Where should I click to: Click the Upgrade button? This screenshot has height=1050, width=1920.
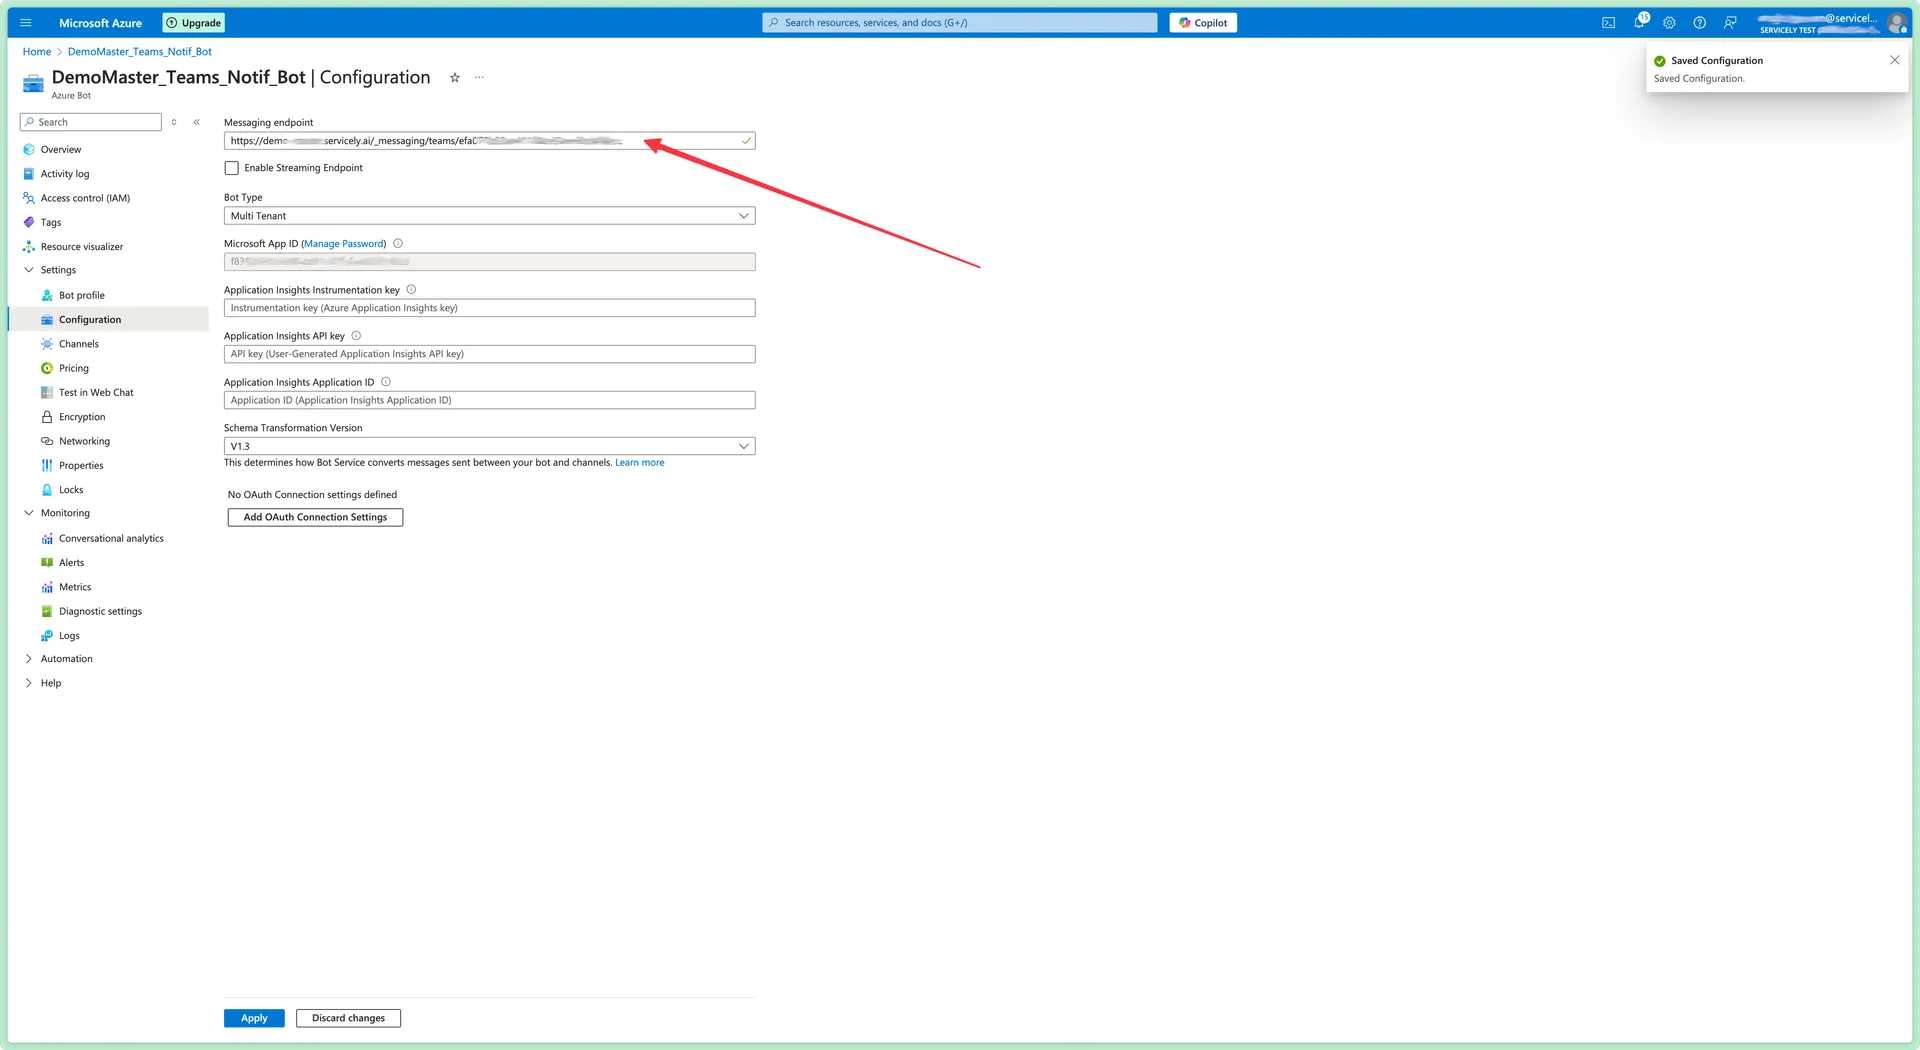coord(193,22)
